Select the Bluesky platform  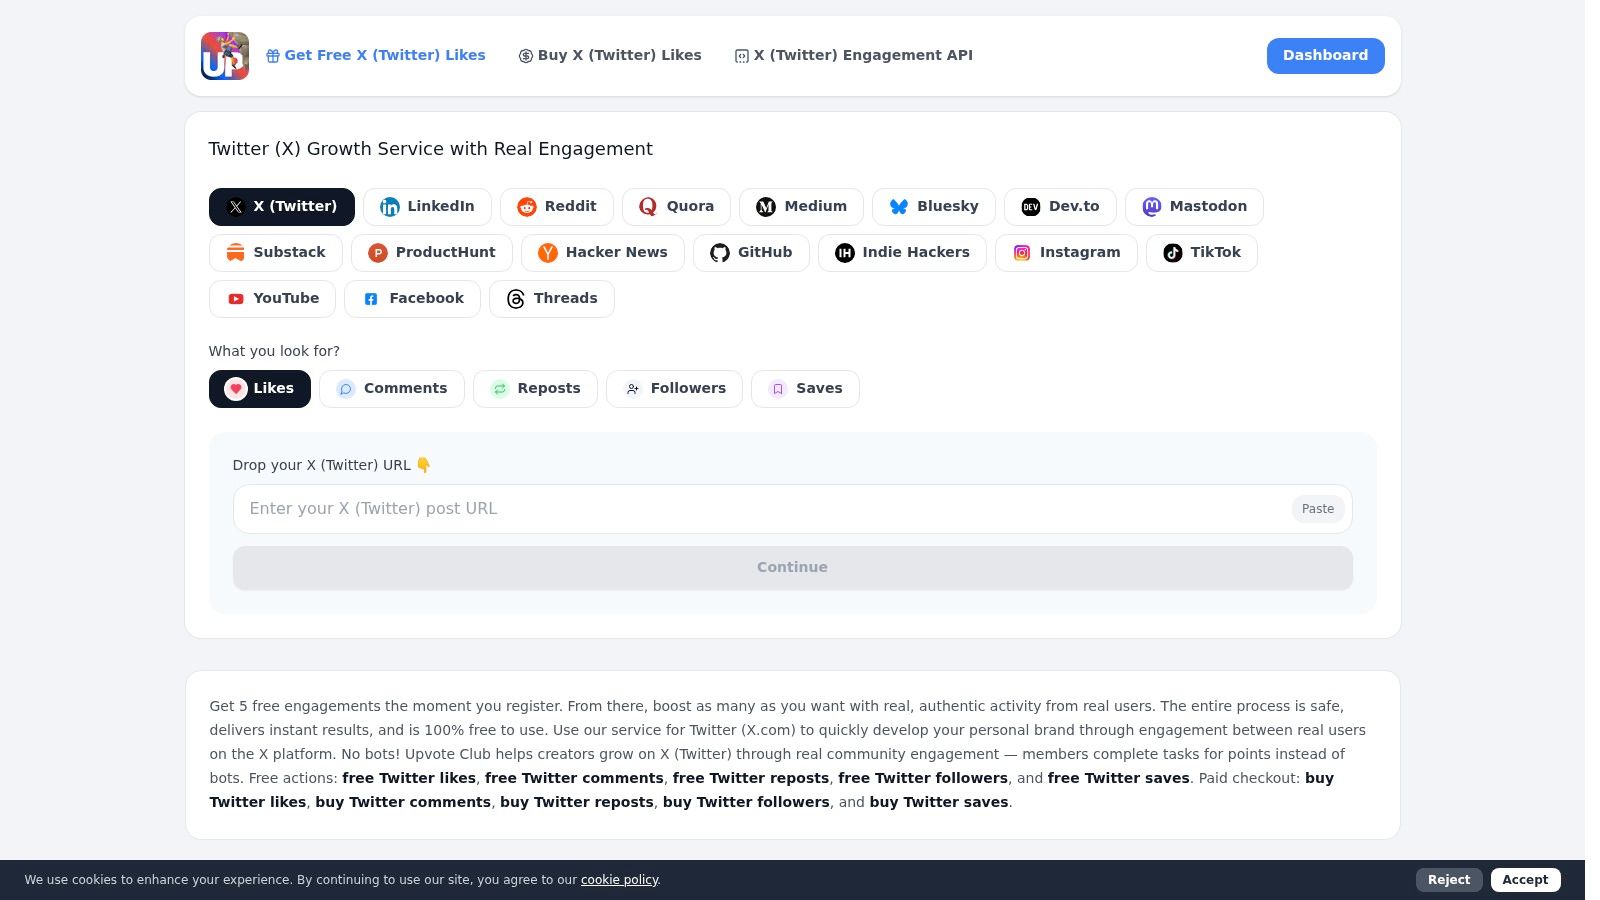934,207
